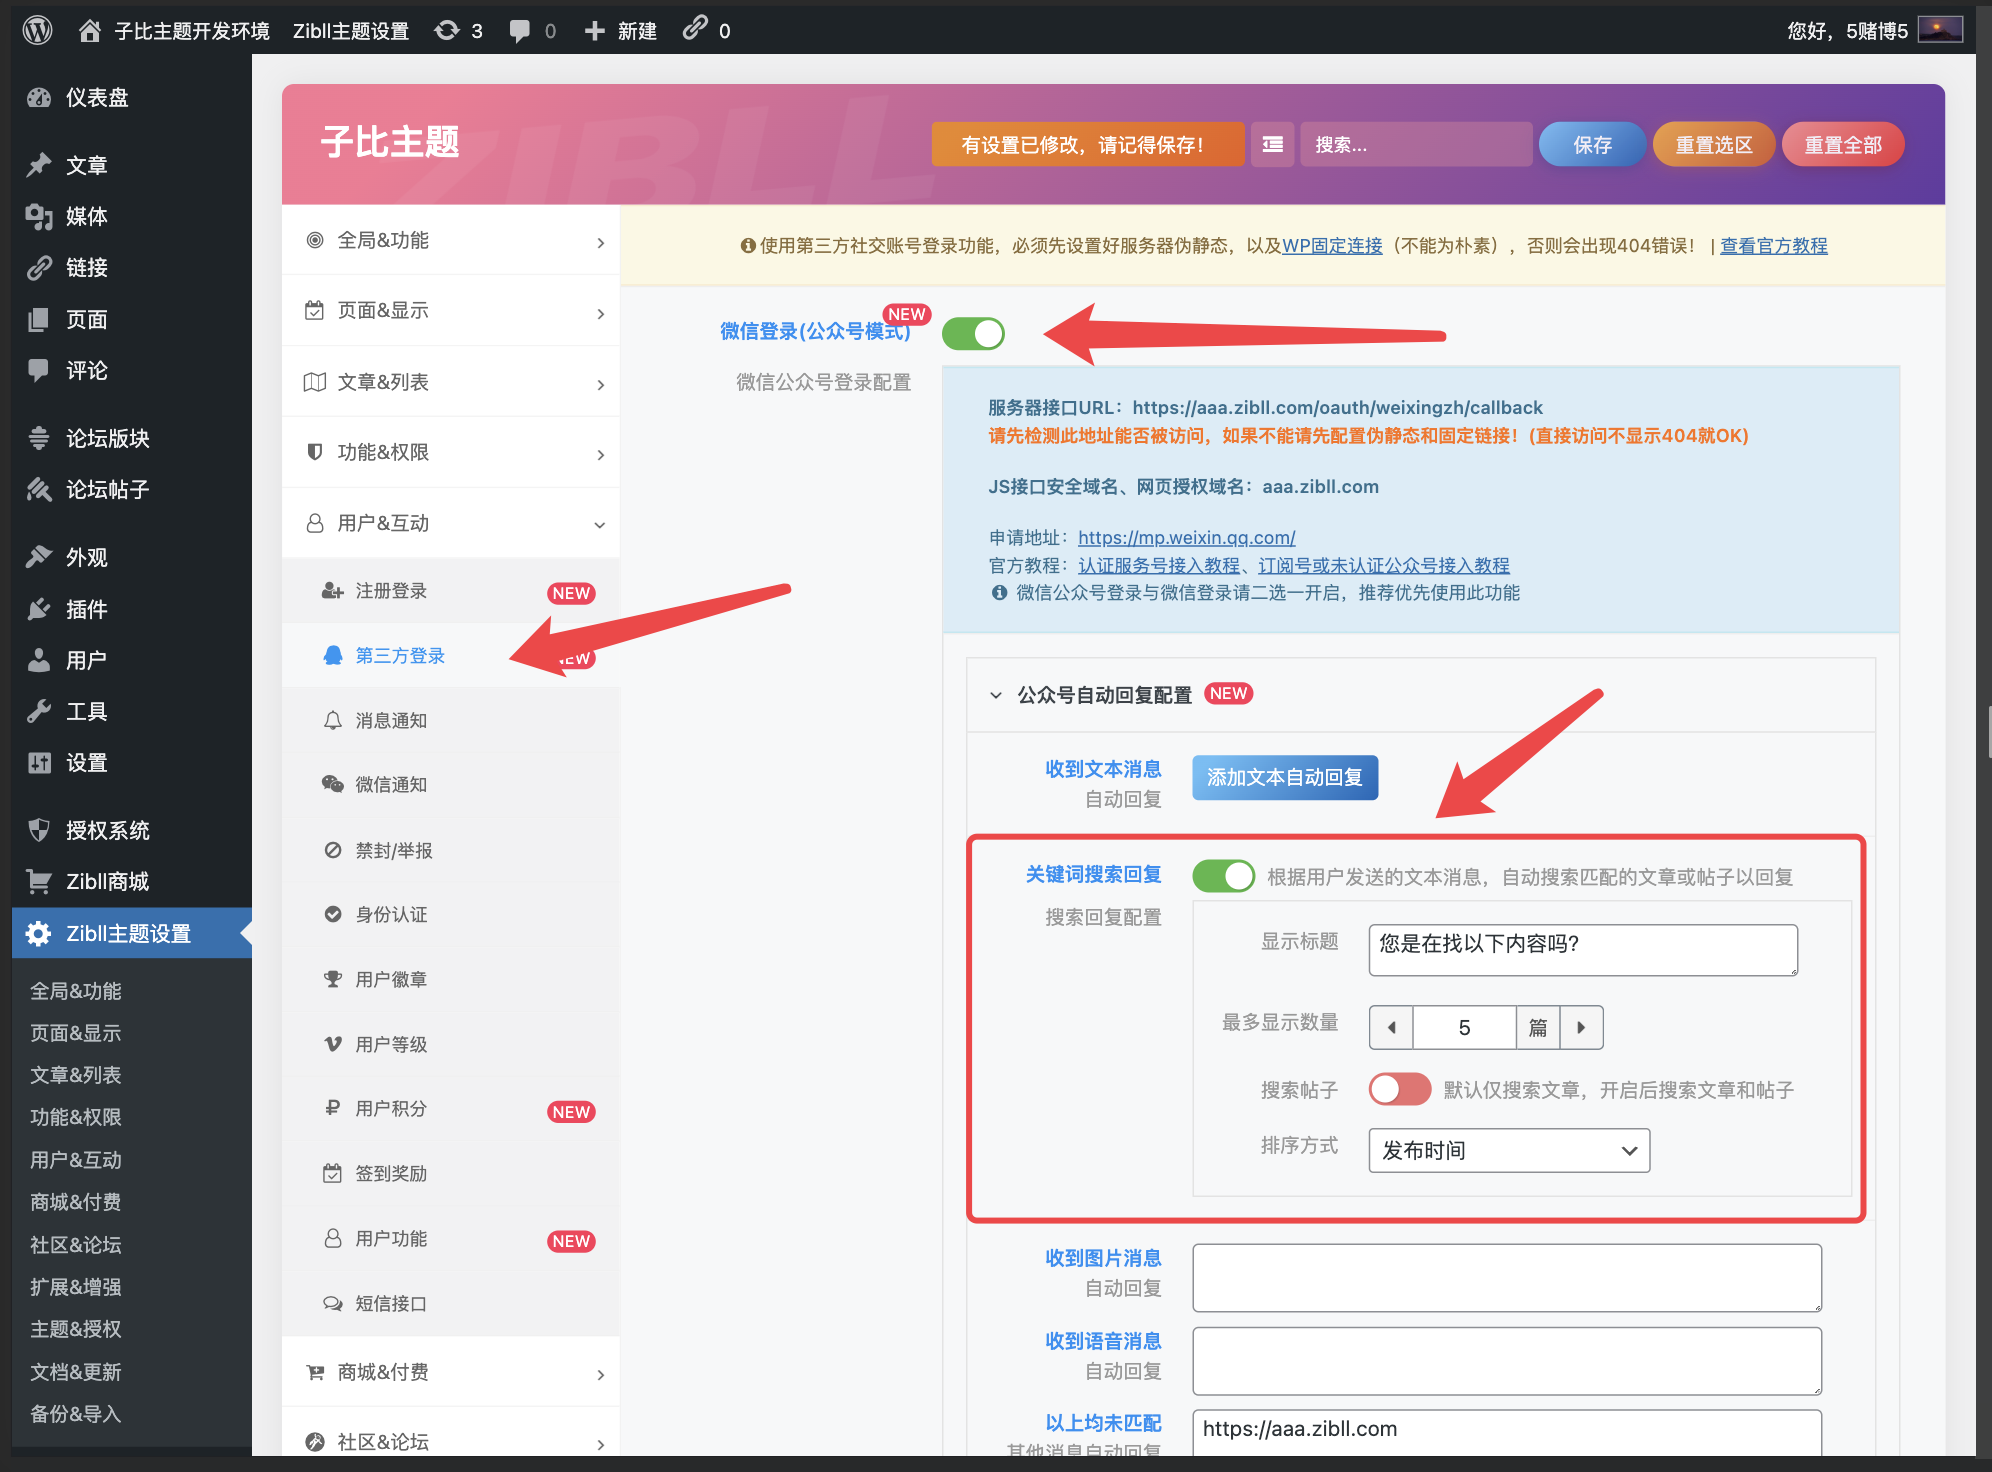Open the 插件 plugins section in the sidebar
Screen dimensions: 1992x1472
click(x=86, y=609)
